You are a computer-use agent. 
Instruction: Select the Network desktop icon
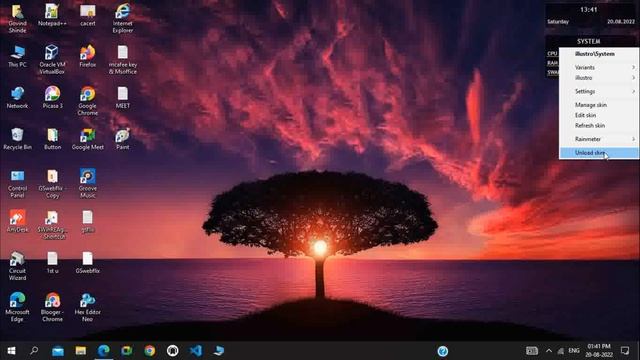[17, 98]
